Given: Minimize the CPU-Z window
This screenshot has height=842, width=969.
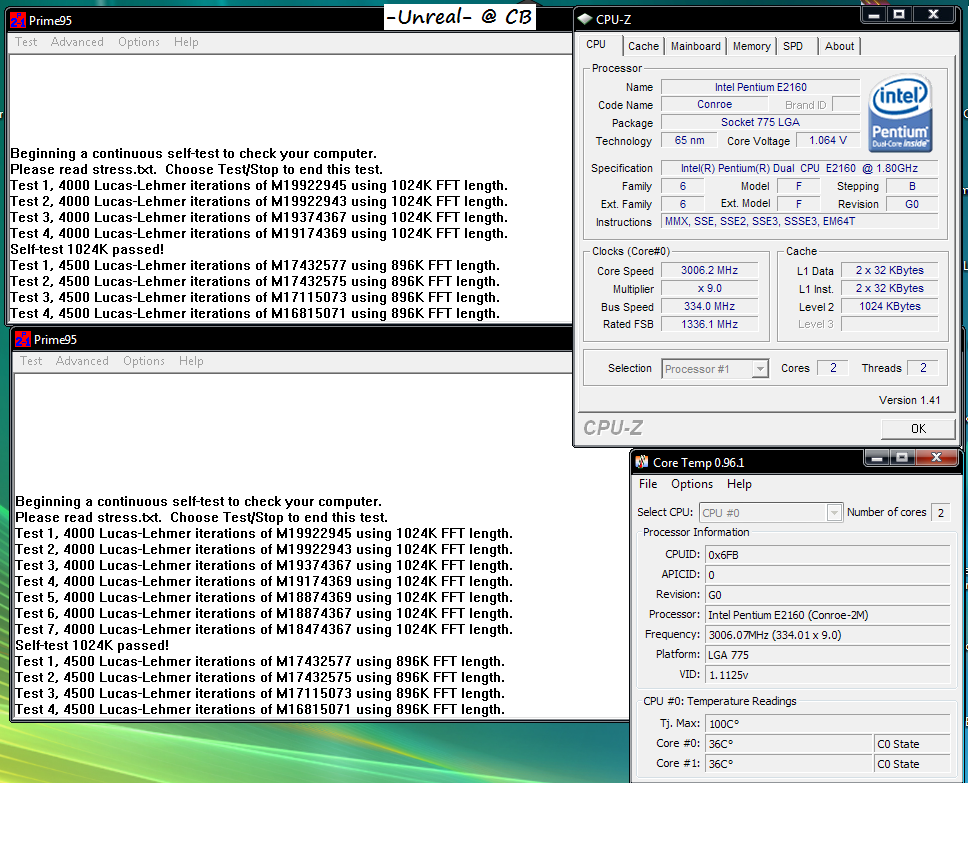Looking at the screenshot, I should click(x=874, y=14).
